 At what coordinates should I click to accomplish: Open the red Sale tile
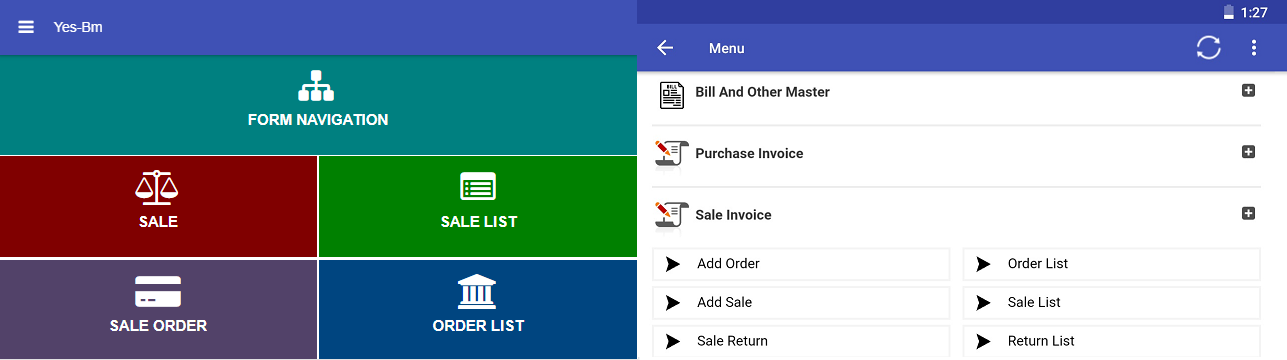[x=158, y=206]
